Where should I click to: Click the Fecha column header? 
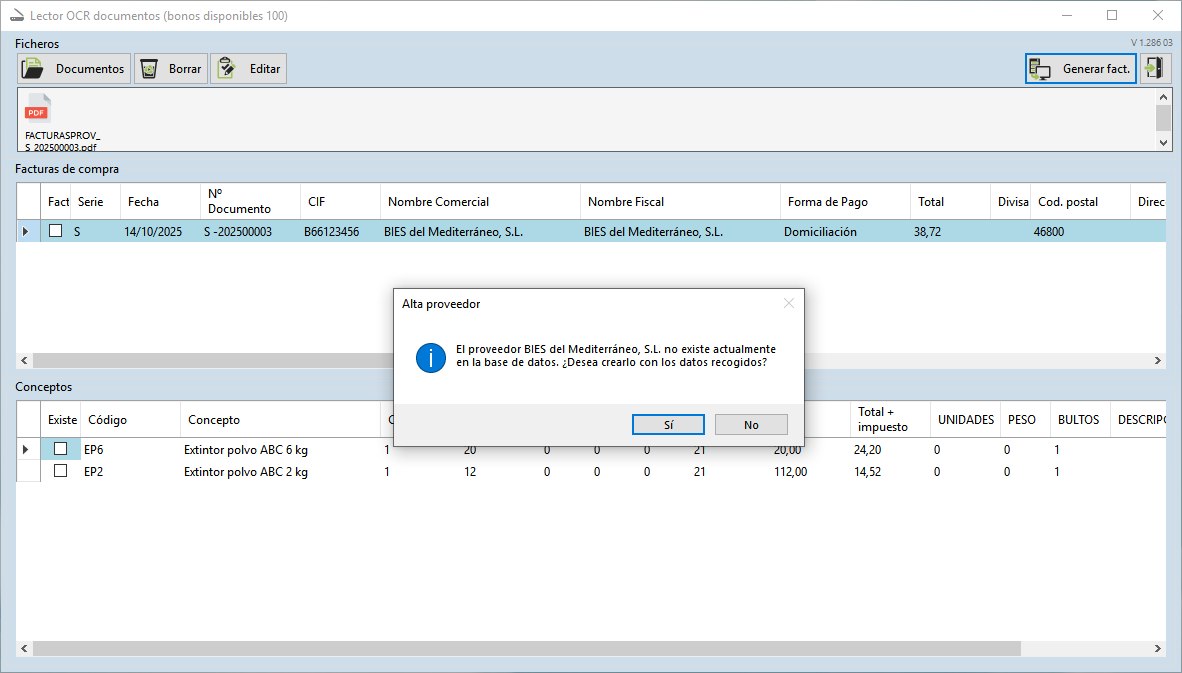pyautogui.click(x=160, y=201)
